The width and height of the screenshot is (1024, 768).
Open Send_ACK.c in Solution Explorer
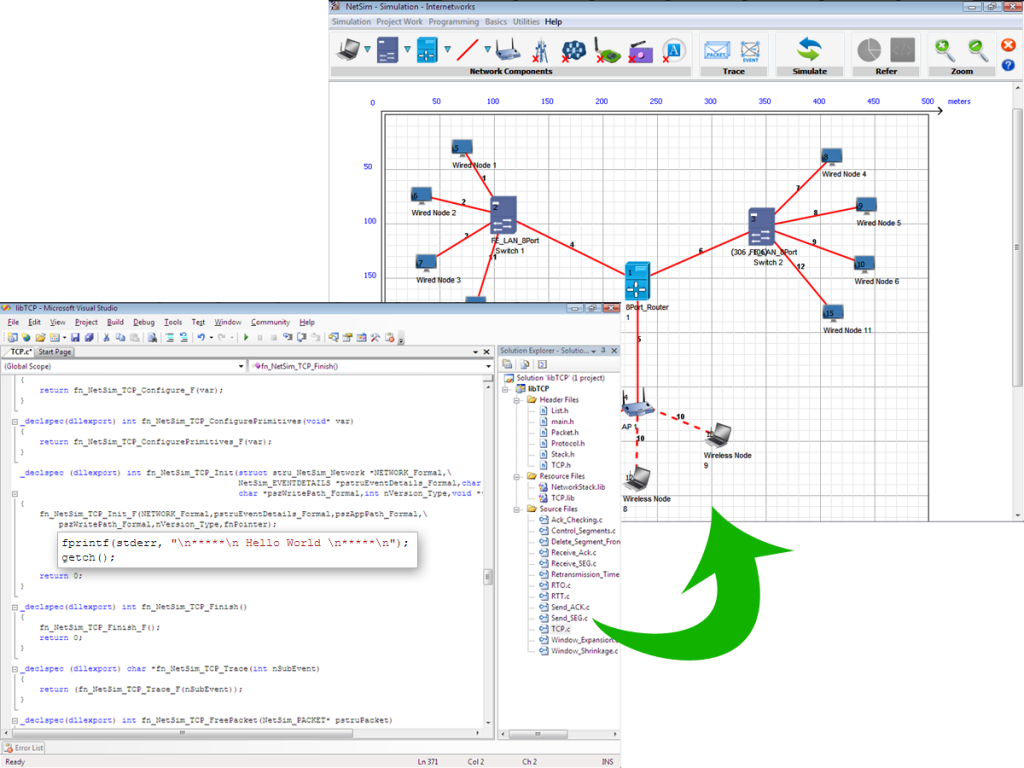569,607
